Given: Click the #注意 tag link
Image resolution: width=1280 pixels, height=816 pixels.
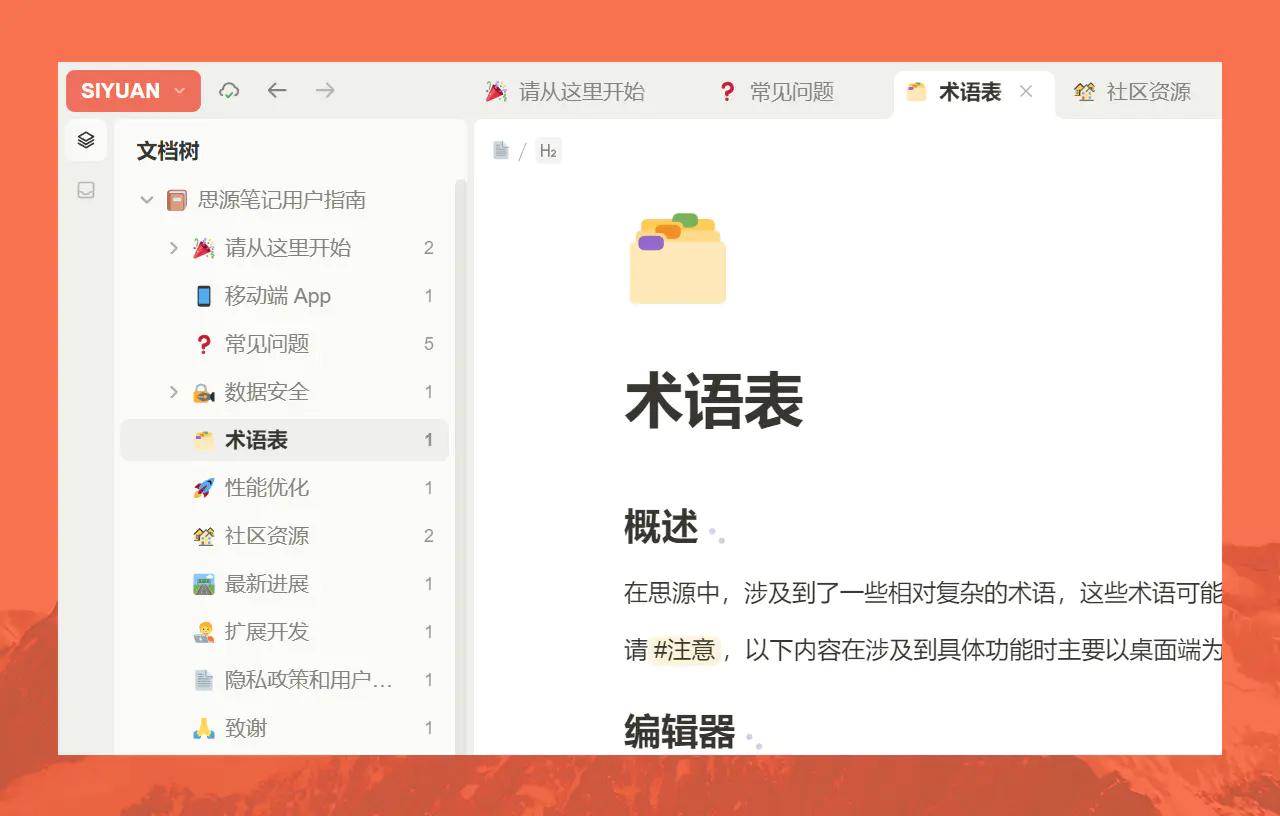Looking at the screenshot, I should point(684,650).
